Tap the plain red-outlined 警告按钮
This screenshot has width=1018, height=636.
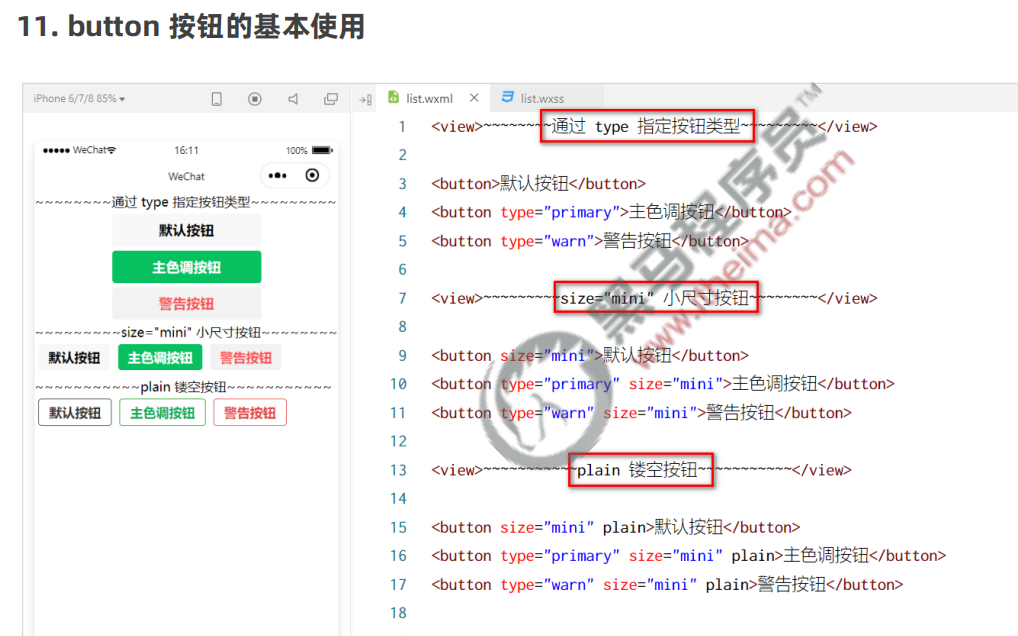coord(250,413)
